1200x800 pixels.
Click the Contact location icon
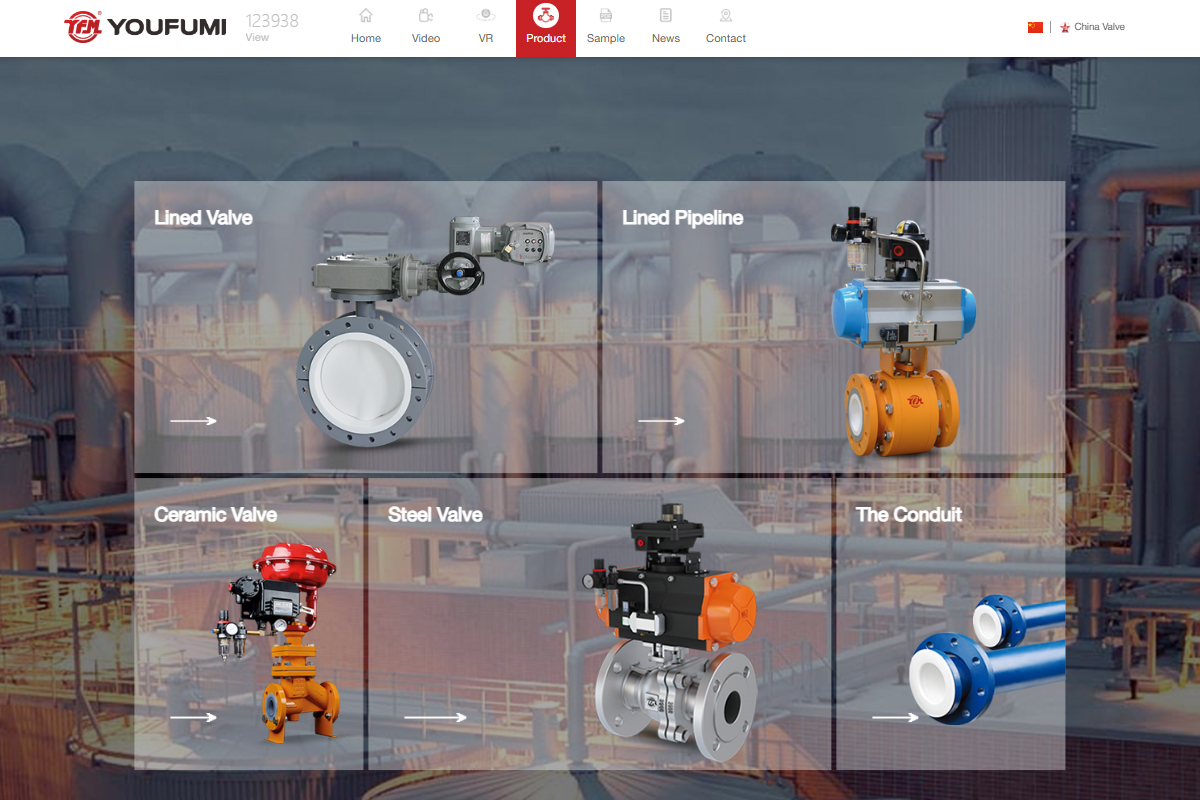click(726, 15)
